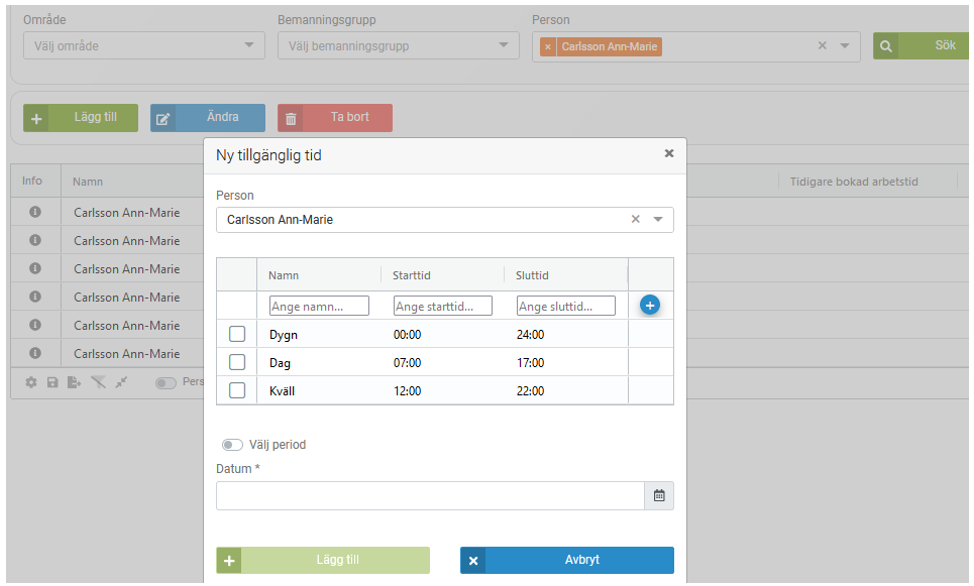
Task: Click info icon on first Carlsson Ann-Marie row
Action: (34, 213)
